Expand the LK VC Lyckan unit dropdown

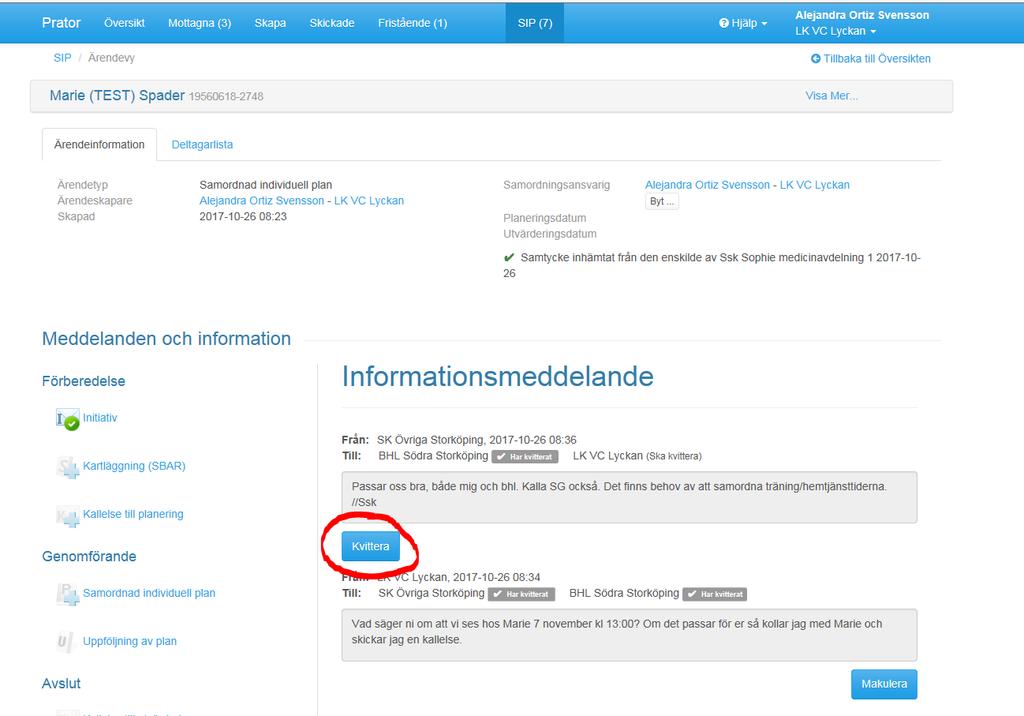(835, 31)
